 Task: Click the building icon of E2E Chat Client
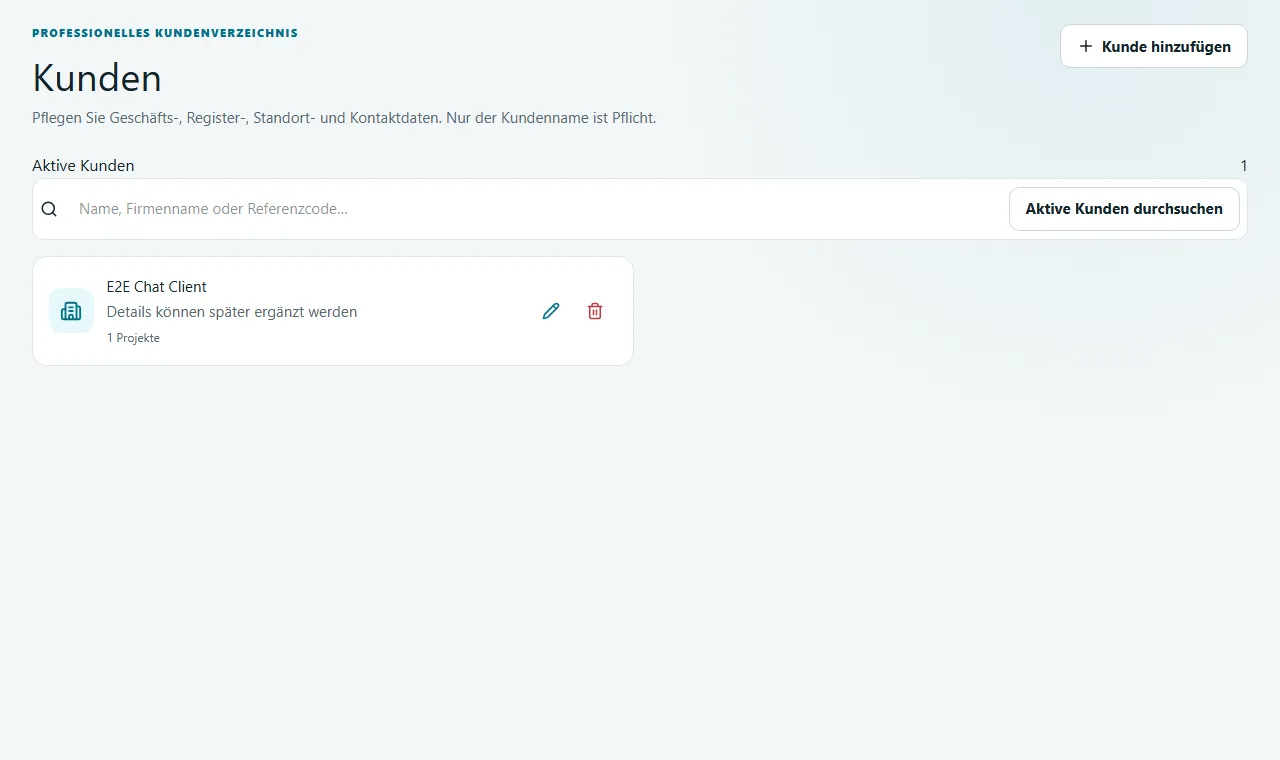(x=71, y=311)
